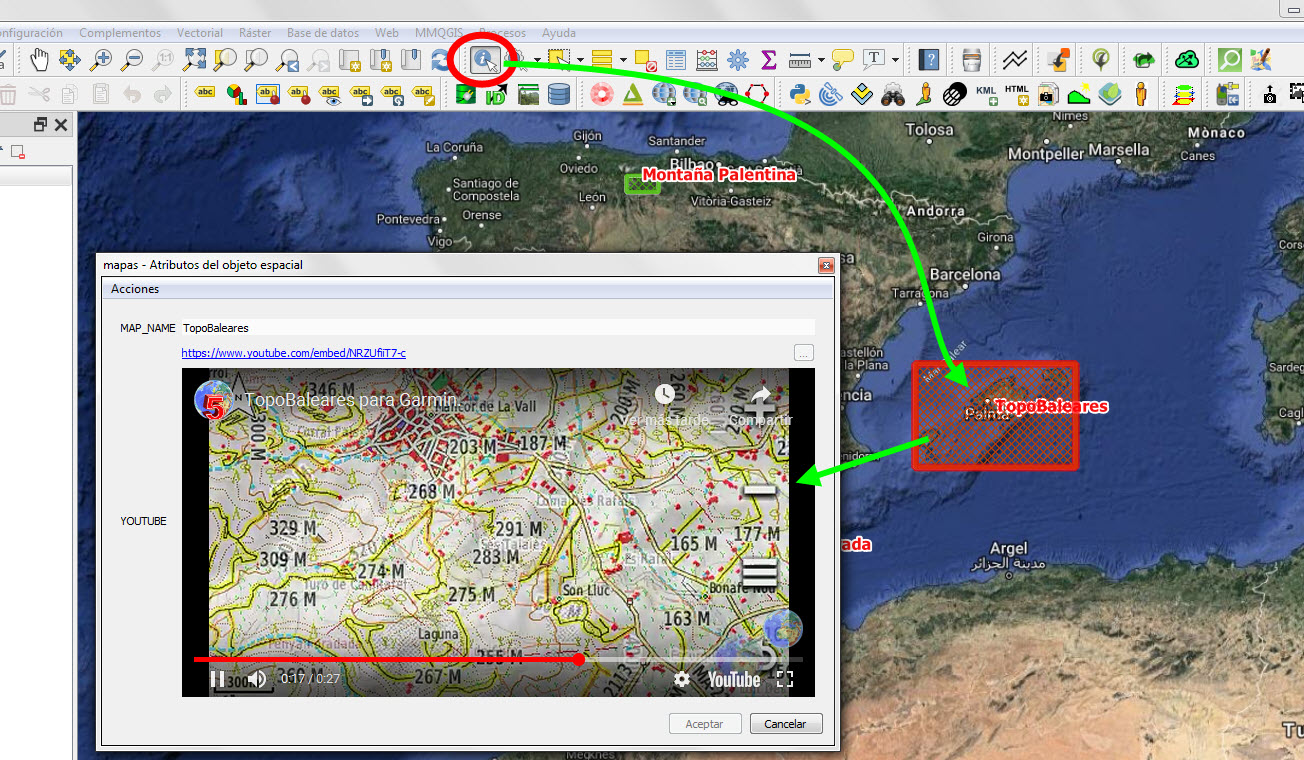This screenshot has height=760, width=1304.
Task: Click the YouTube logo in player
Action: [734, 679]
